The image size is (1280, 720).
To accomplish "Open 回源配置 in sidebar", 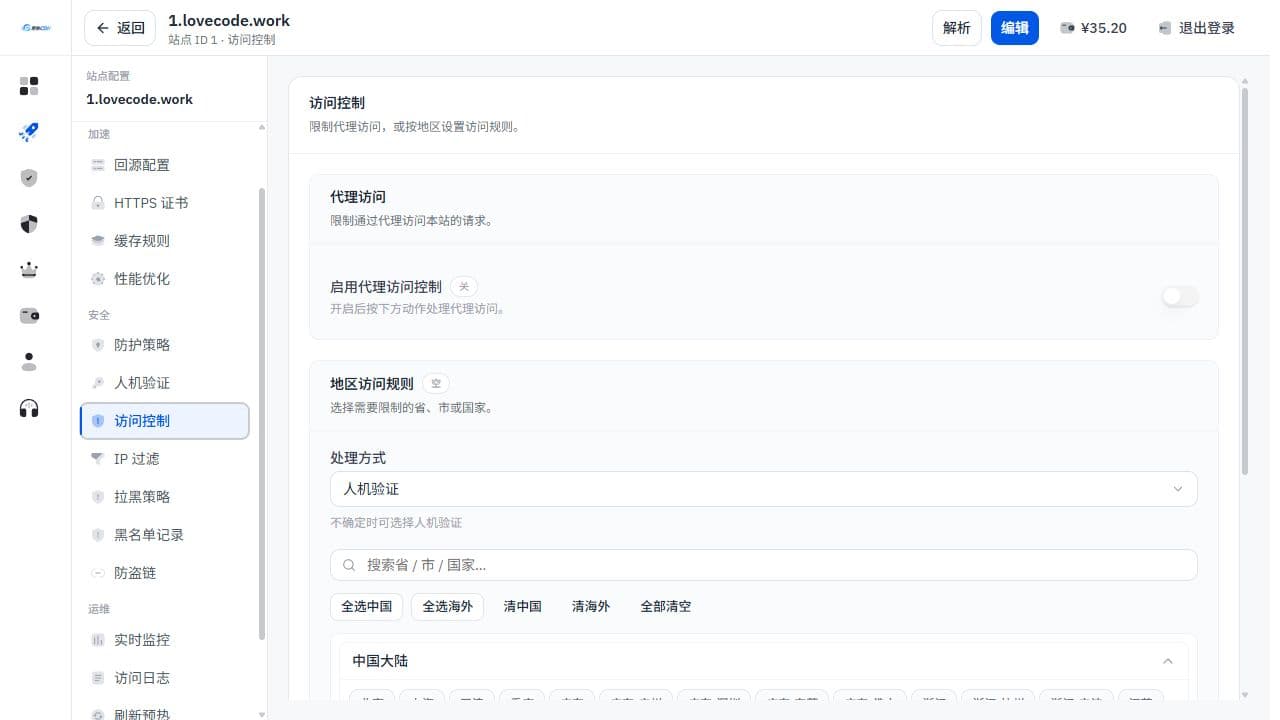I will [x=165, y=165].
